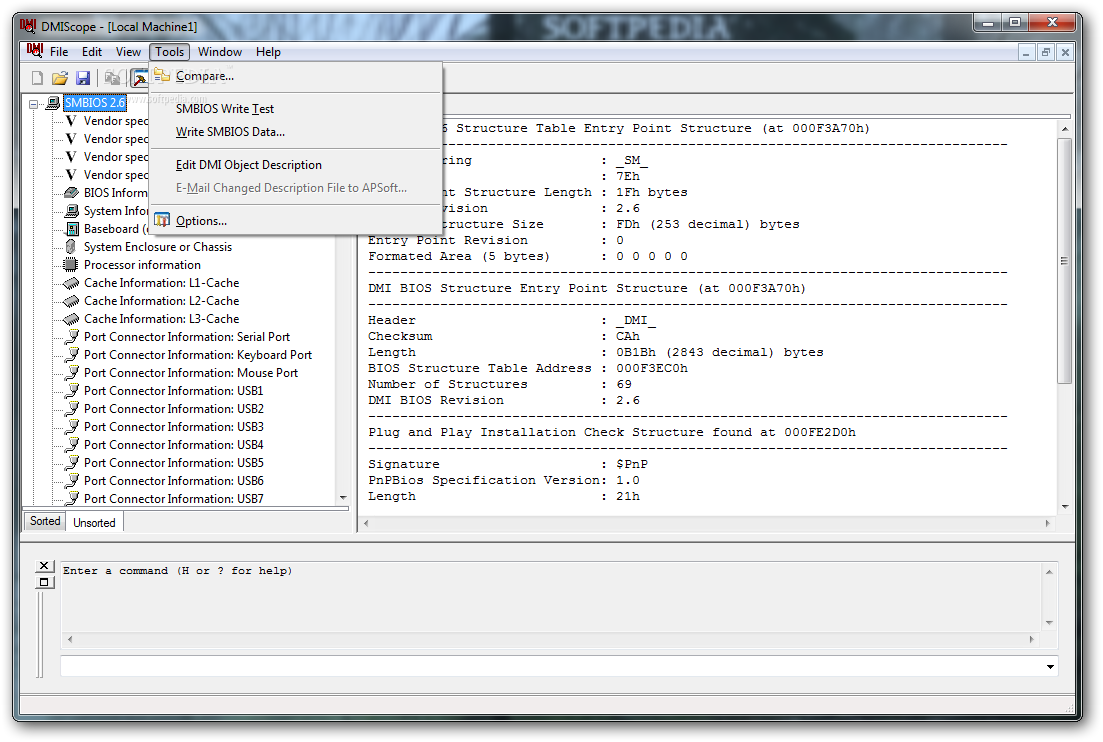Click tree panel scroll down arrow
1103x742 pixels.
tap(343, 497)
